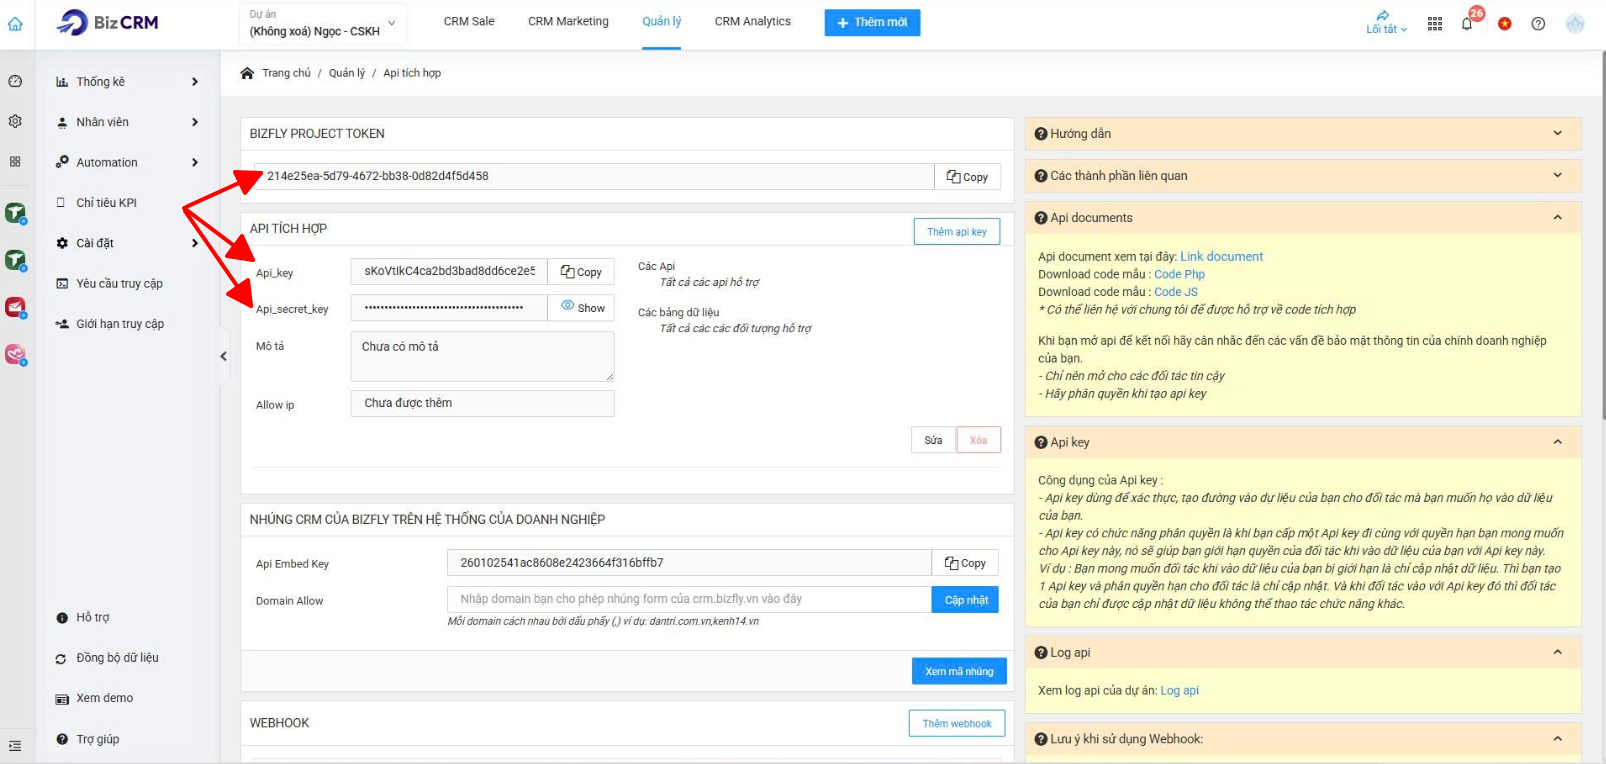Click the Thêm api key button
1606x764 pixels.
[x=956, y=232]
